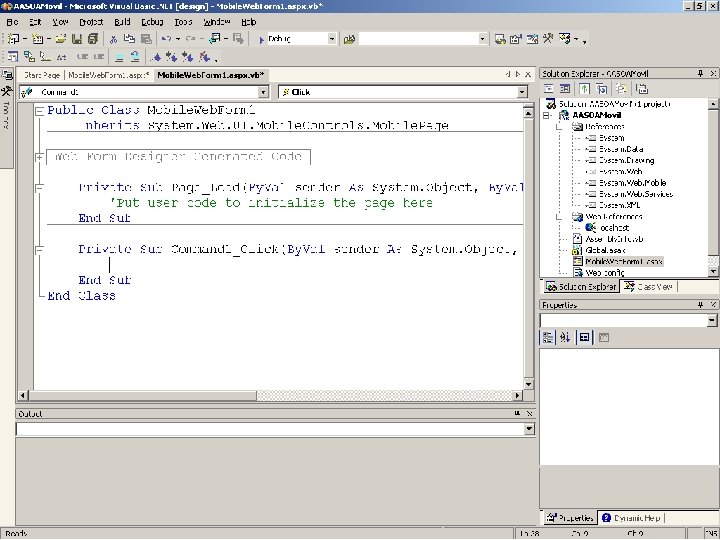Click View Code icon in Solution Explorer
Image resolution: width=720 pixels, height=540 pixels.
pos(549,89)
